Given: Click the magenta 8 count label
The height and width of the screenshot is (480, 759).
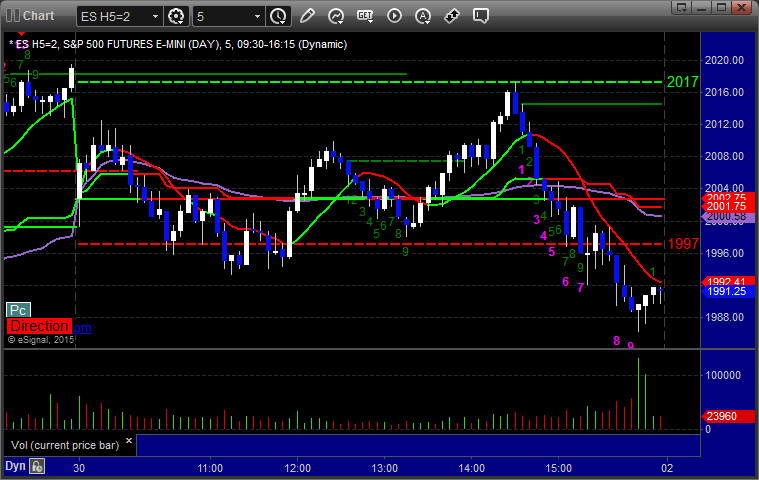Looking at the screenshot, I should 616,341.
